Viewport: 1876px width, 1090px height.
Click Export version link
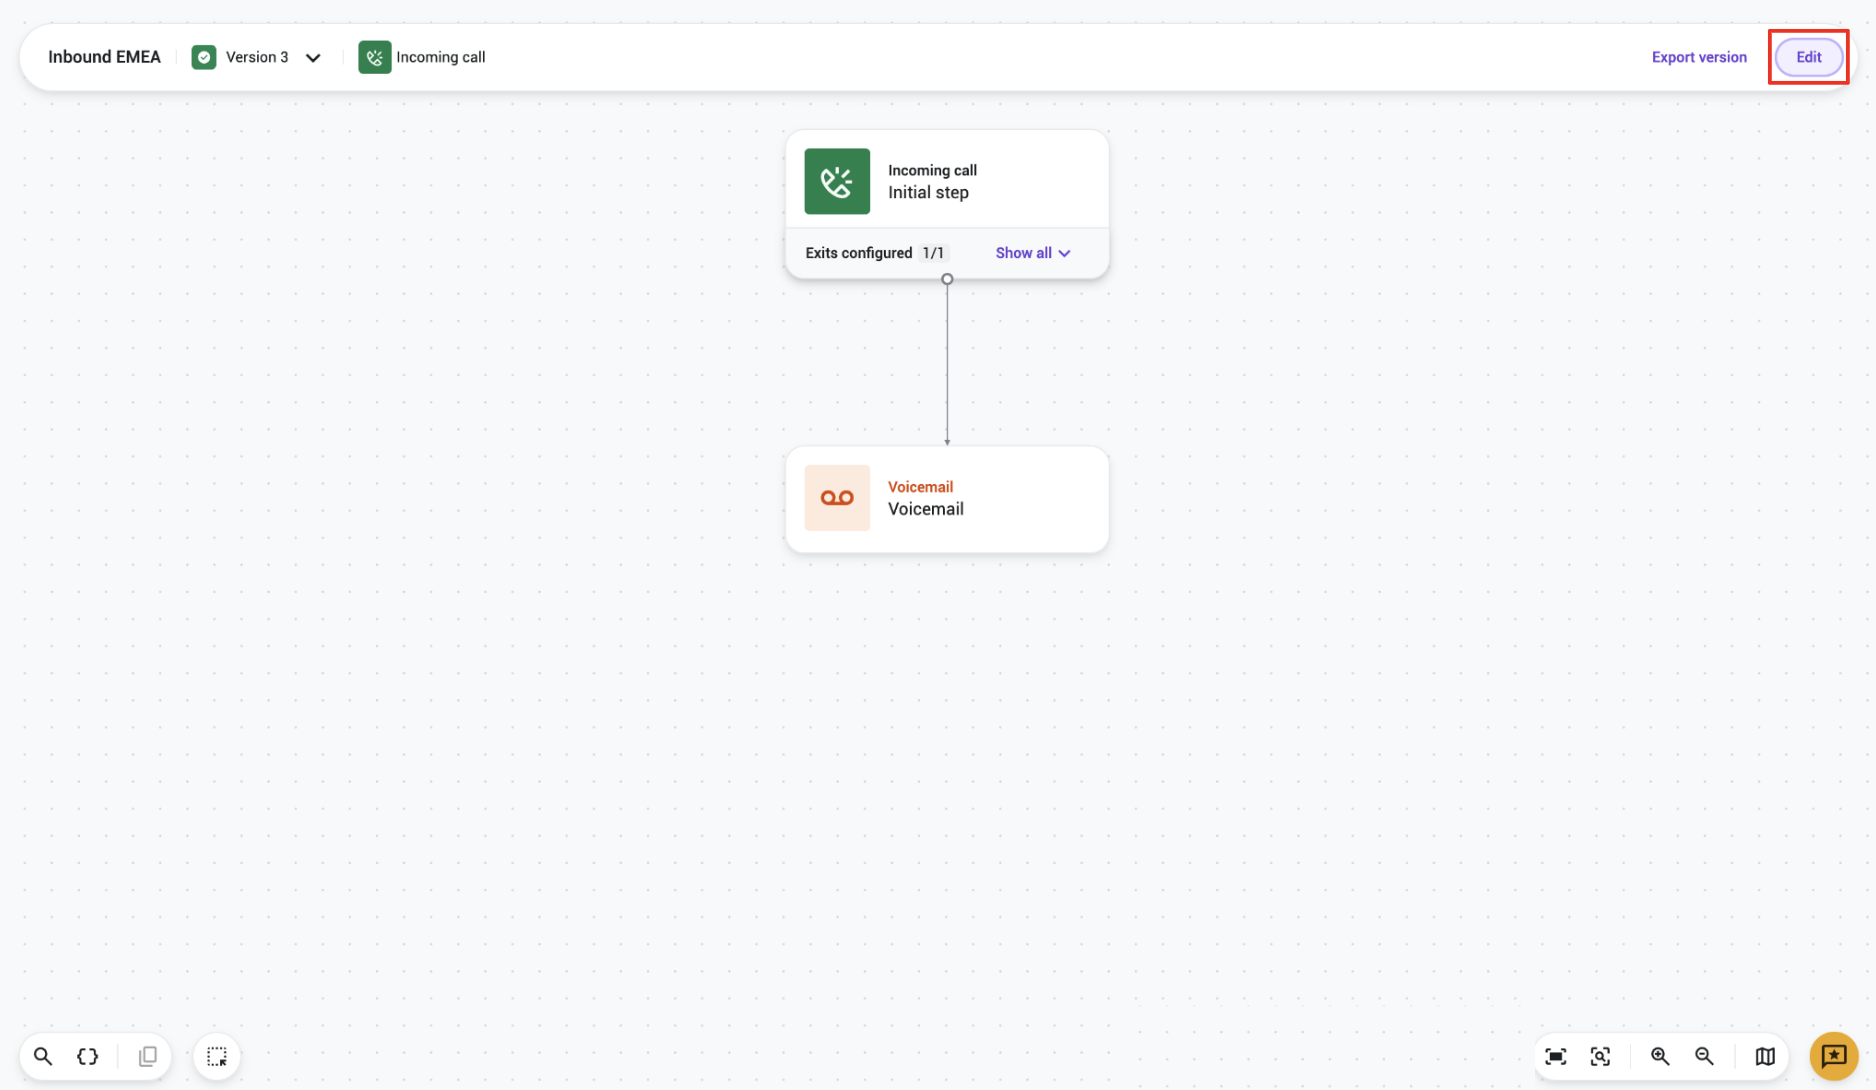tap(1698, 57)
